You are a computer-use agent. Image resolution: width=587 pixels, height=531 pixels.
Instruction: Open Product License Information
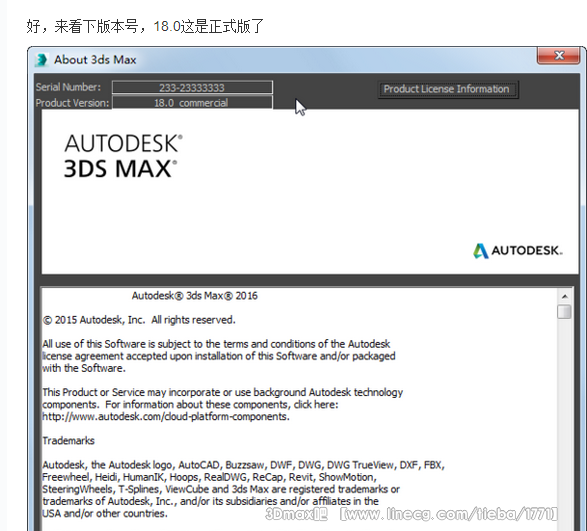click(448, 89)
